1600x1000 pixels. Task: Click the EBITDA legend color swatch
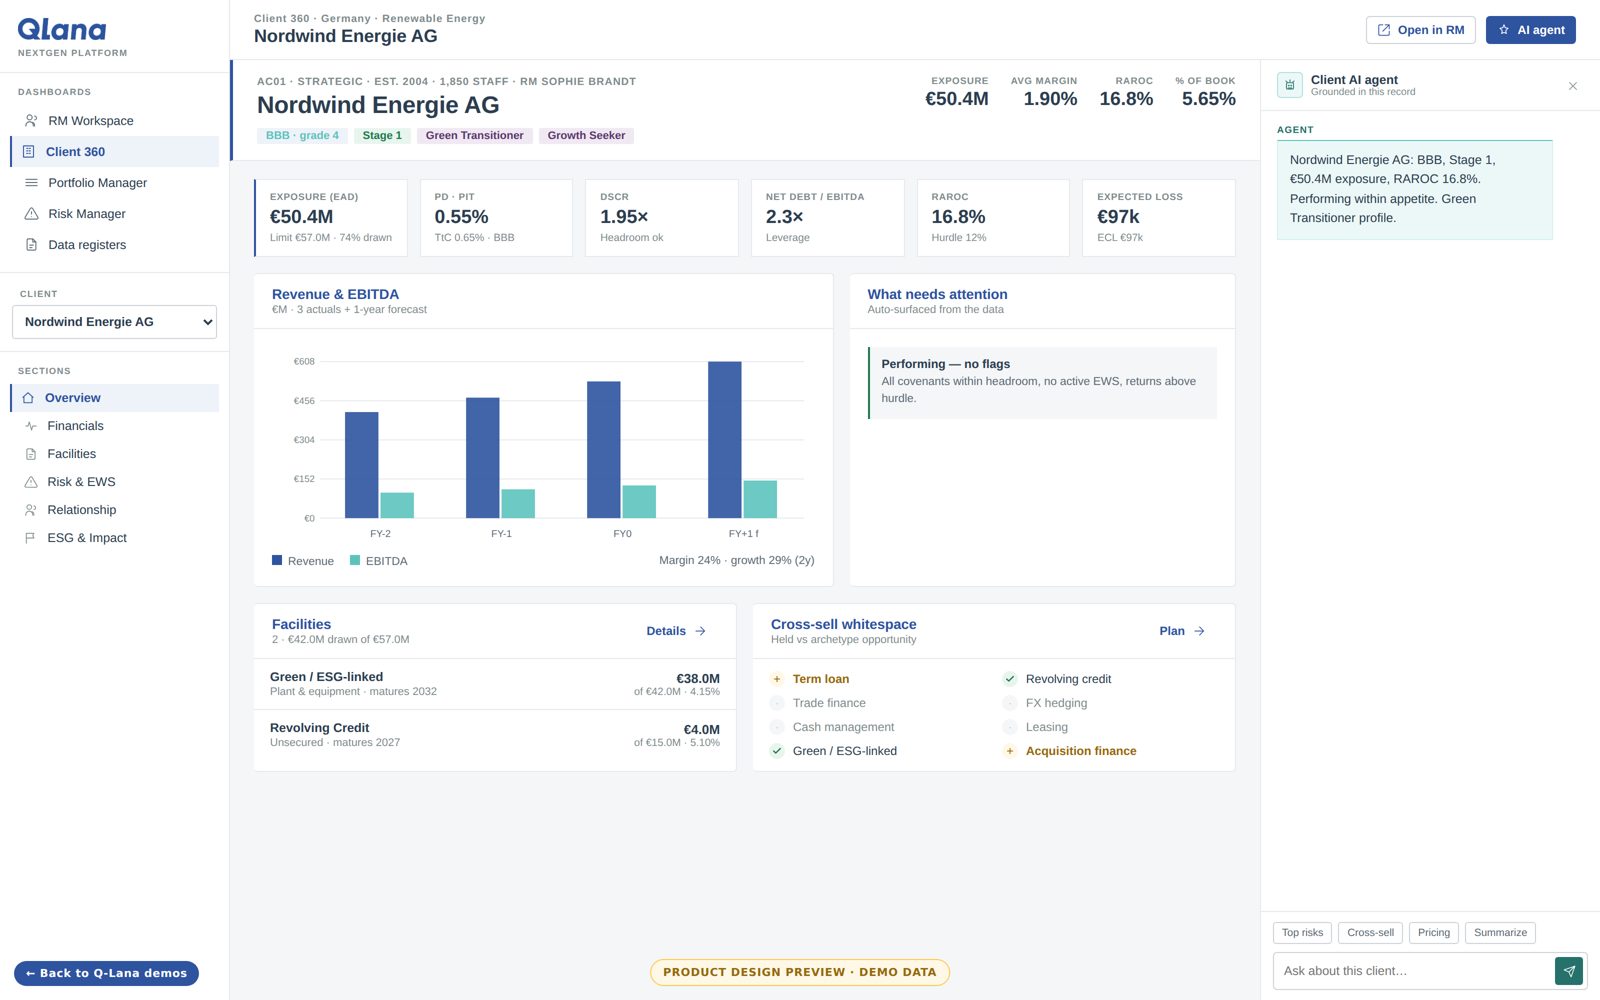click(x=355, y=560)
